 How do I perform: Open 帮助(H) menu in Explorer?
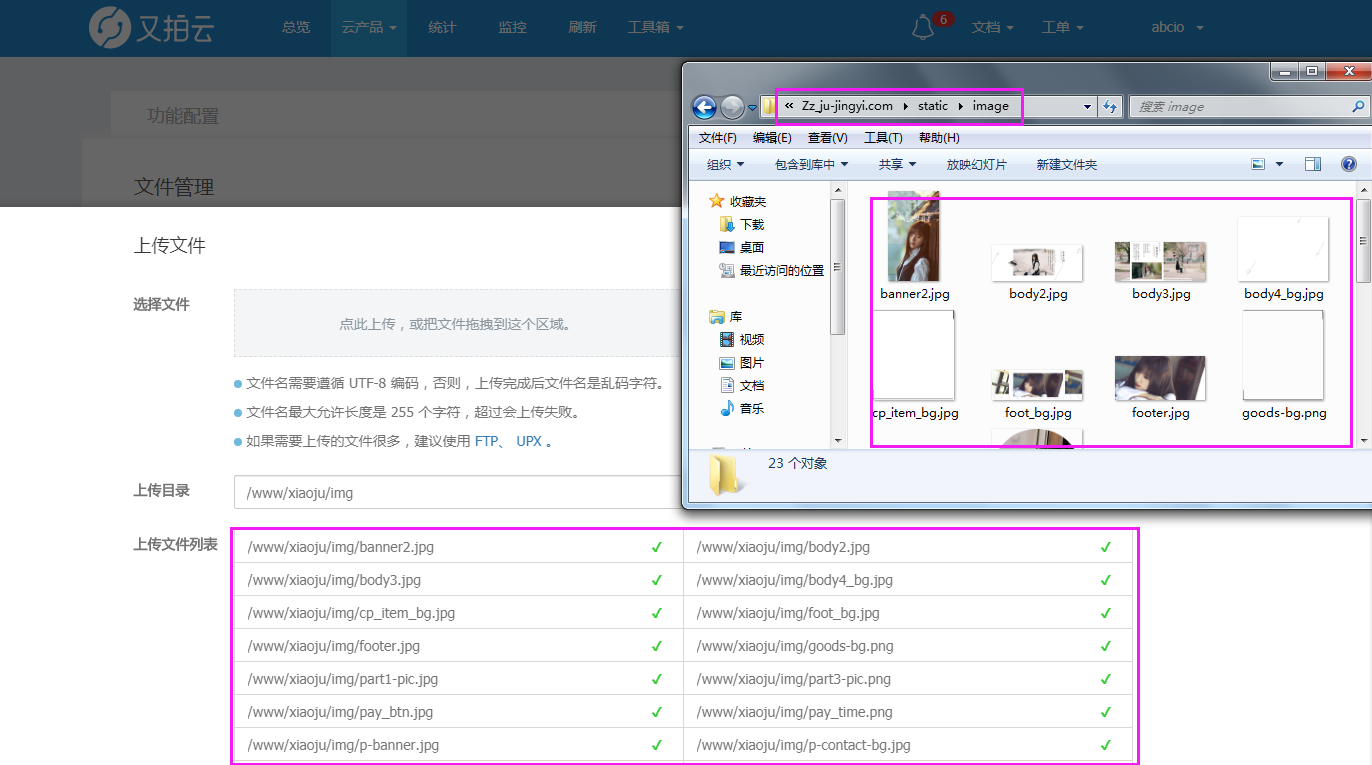tap(939, 138)
